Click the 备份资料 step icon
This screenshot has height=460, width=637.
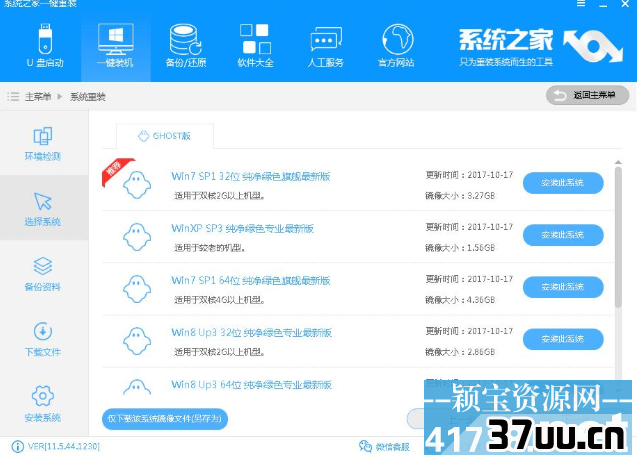[43, 267]
